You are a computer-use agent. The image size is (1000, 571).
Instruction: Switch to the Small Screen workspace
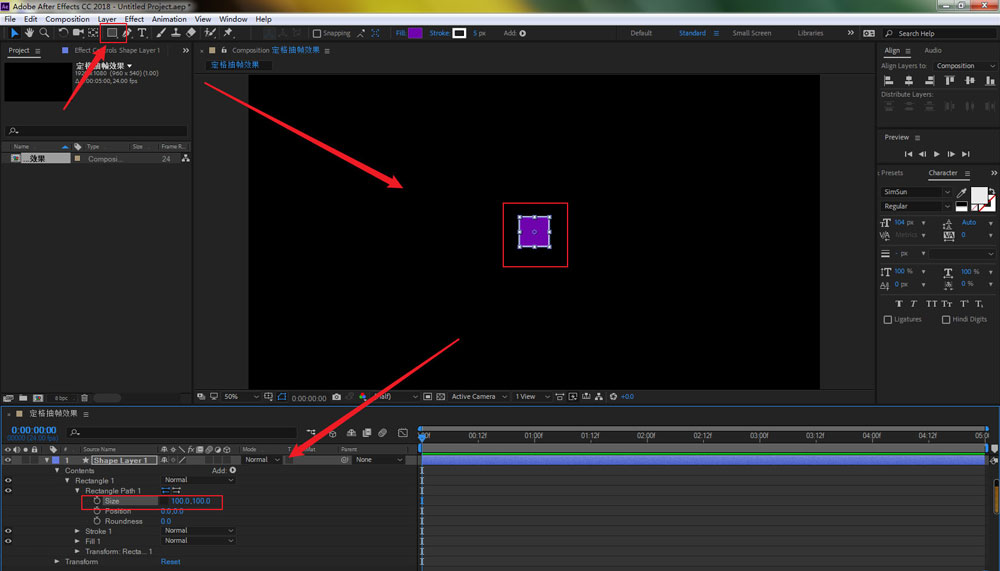751,33
